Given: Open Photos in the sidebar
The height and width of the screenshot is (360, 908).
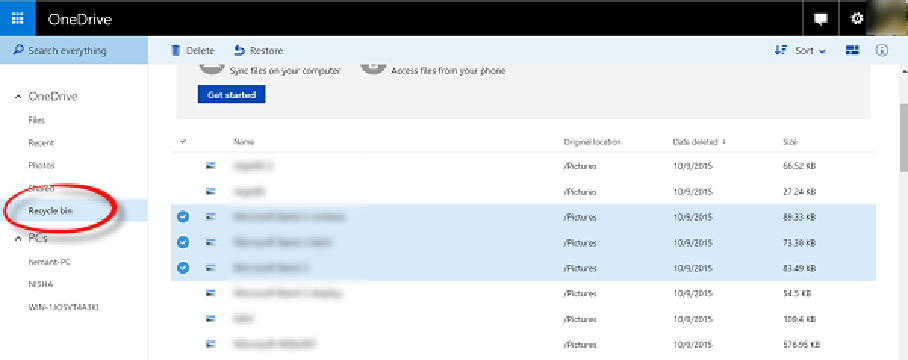Looking at the screenshot, I should (41, 166).
